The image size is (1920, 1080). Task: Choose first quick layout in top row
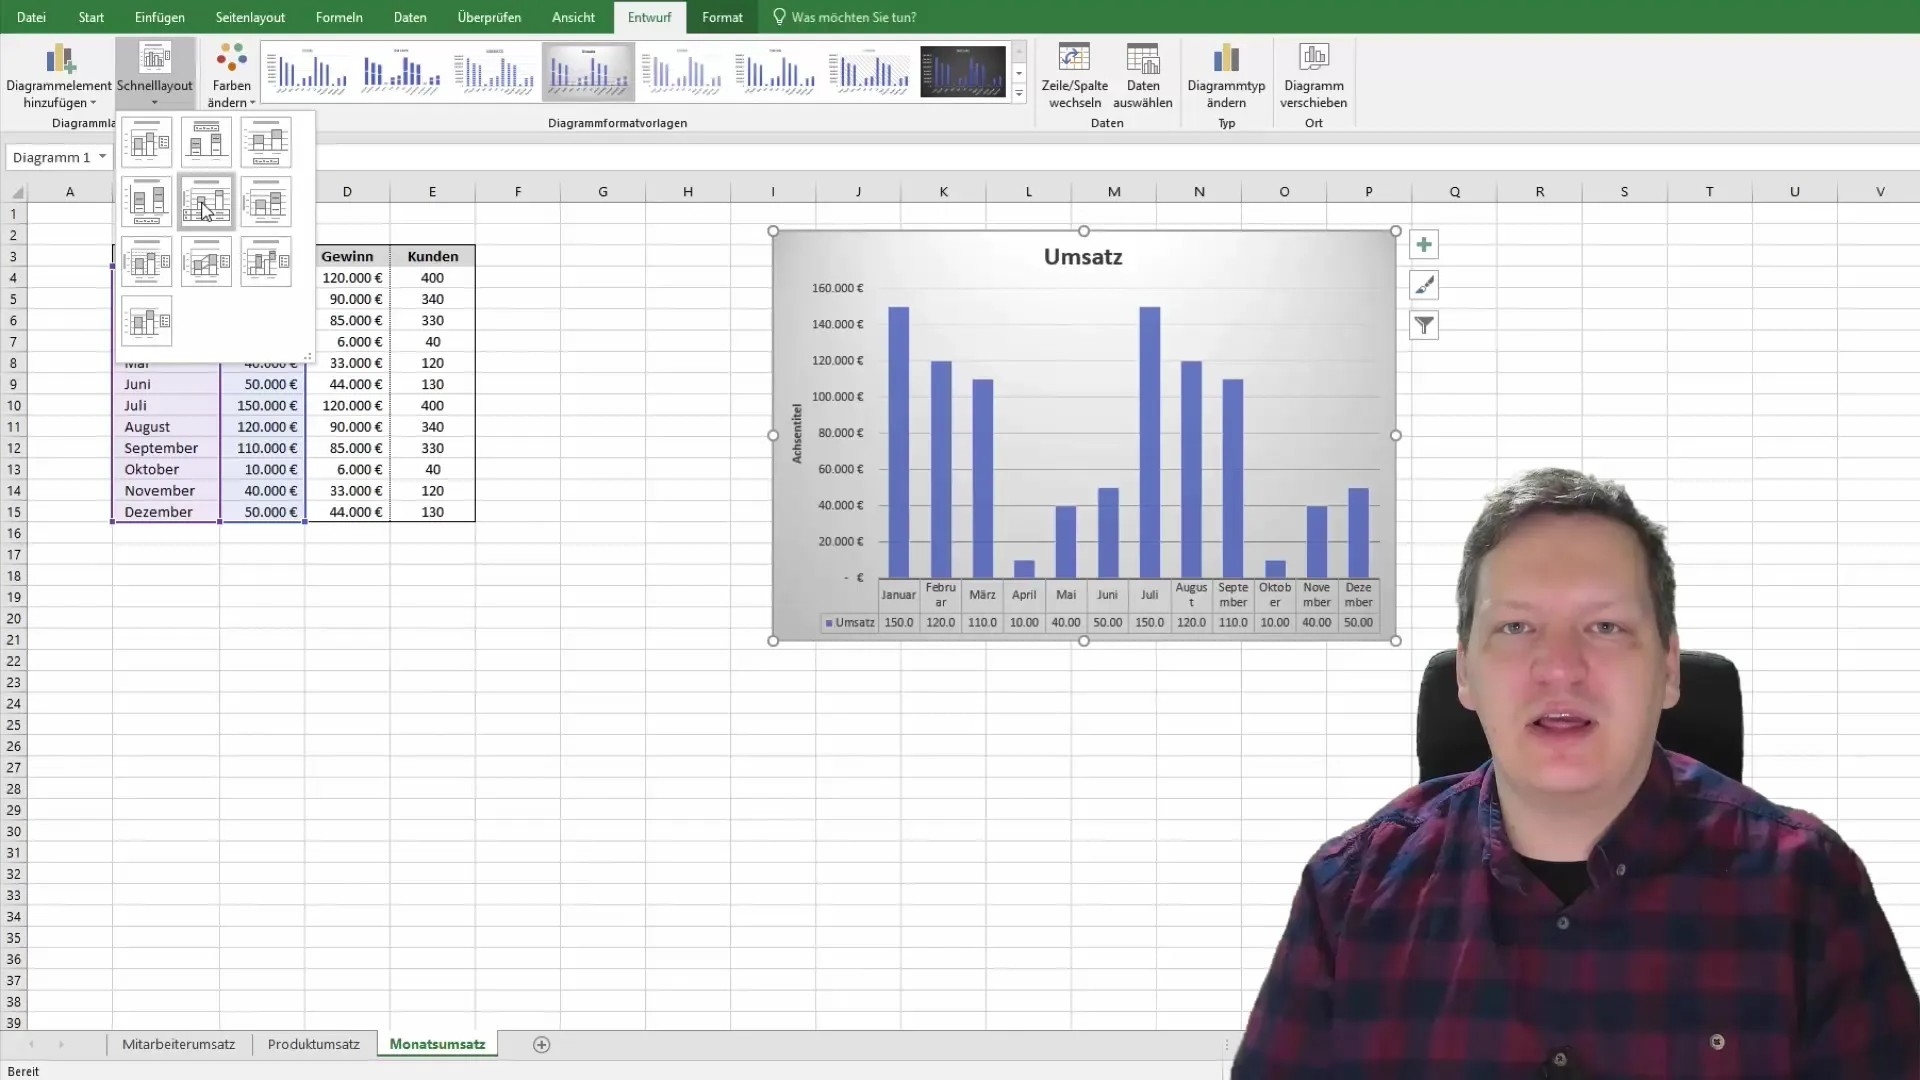click(147, 143)
